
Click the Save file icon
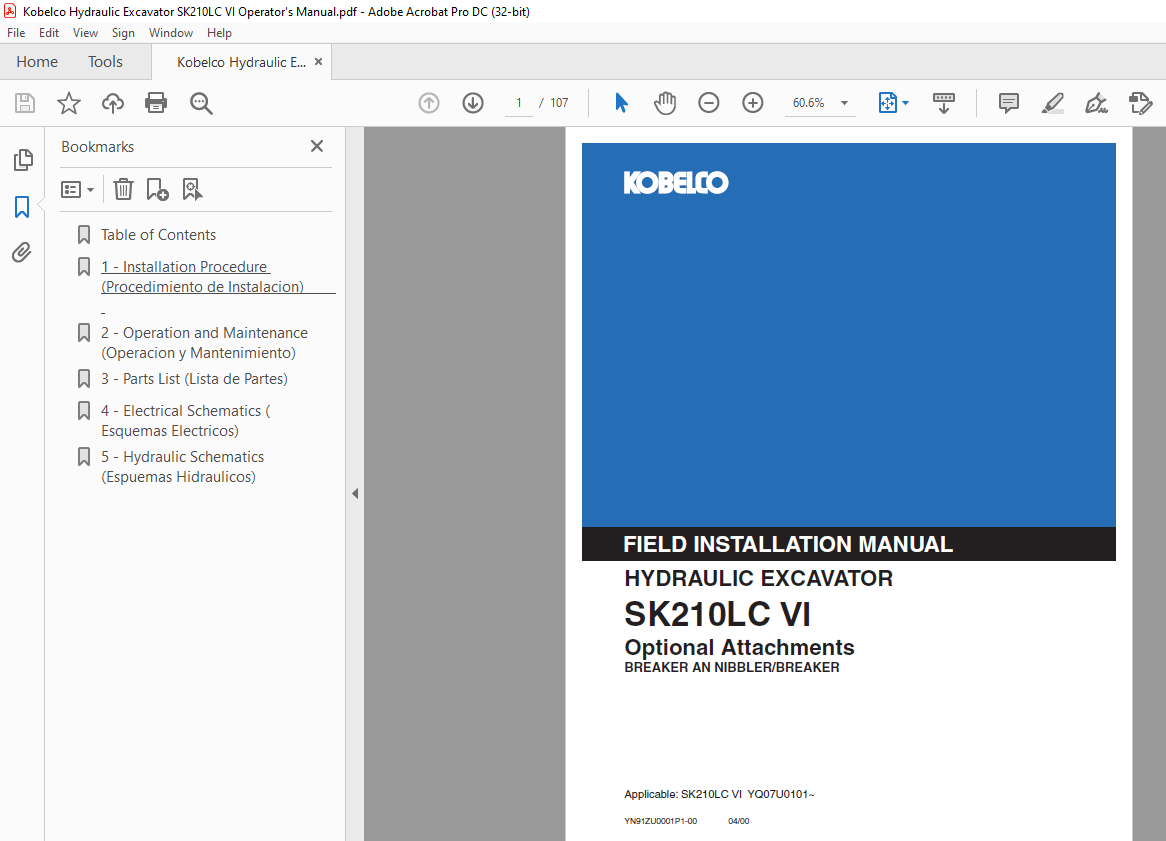click(25, 103)
